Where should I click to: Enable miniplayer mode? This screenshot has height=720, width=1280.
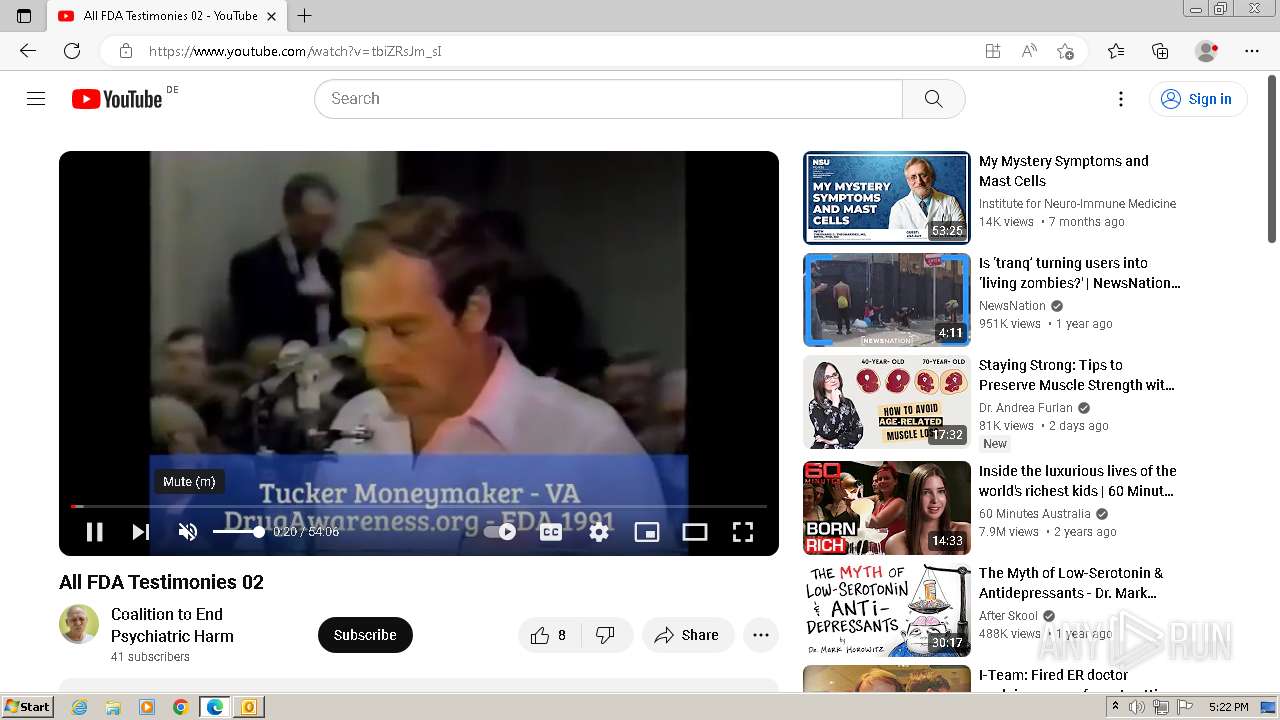(647, 532)
